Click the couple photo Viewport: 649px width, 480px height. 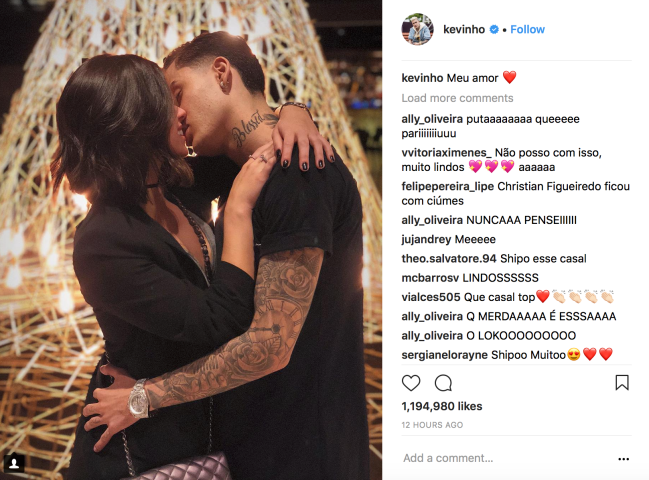[x=191, y=240]
